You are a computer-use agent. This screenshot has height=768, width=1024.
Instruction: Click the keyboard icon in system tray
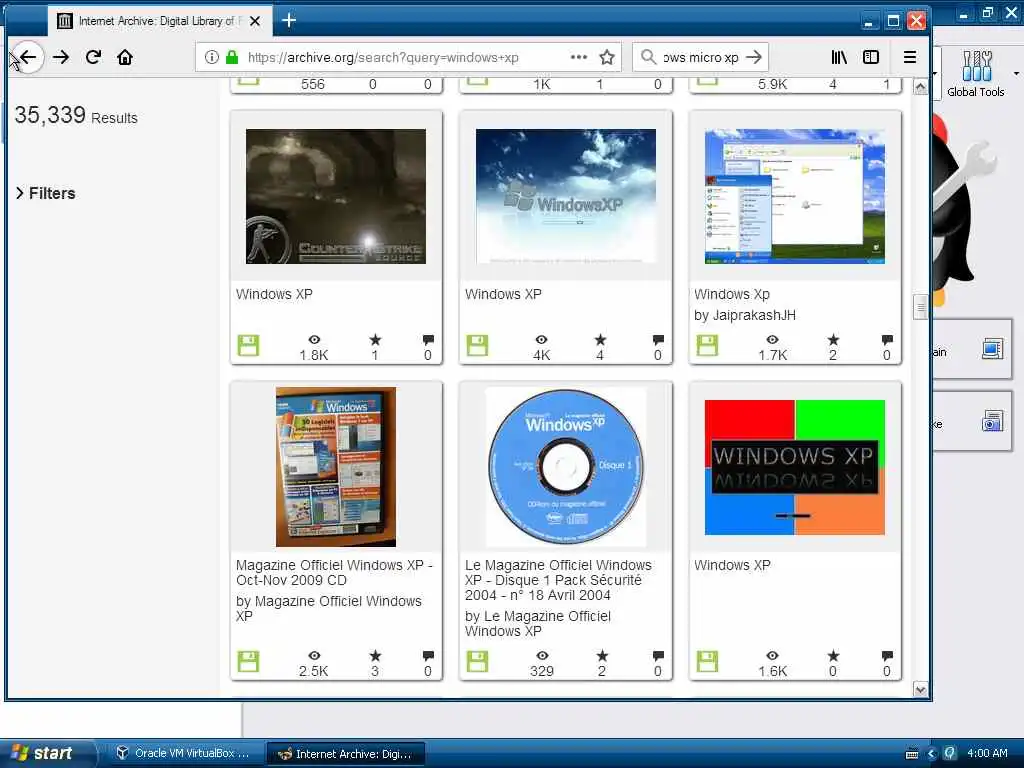[912, 754]
